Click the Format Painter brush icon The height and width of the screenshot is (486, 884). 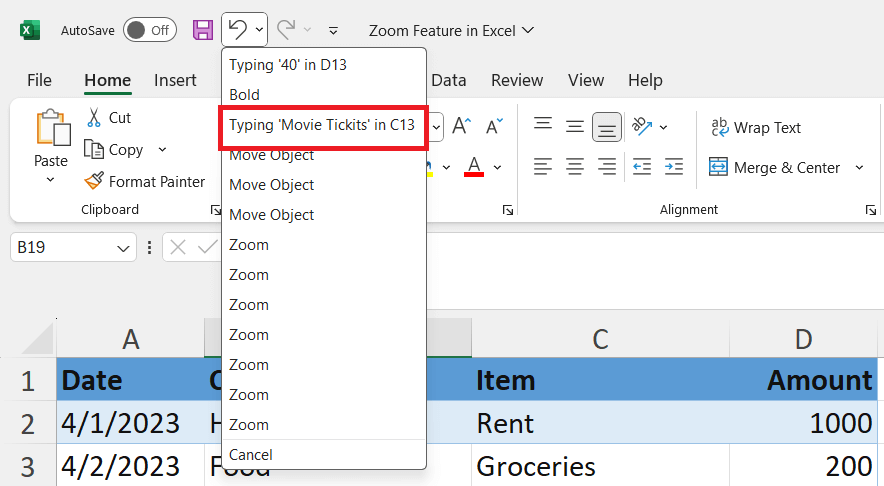pyautogui.click(x=94, y=181)
